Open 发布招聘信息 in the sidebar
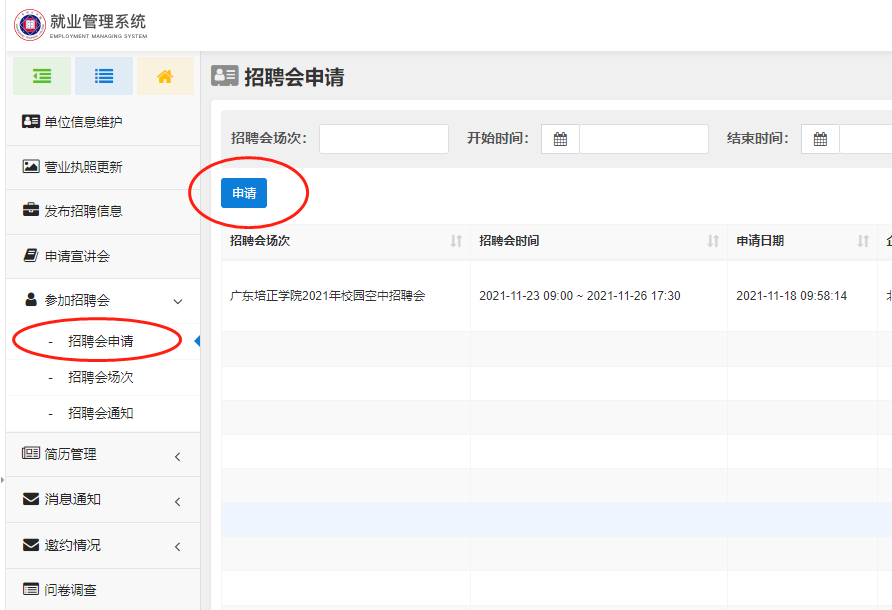 [84, 211]
